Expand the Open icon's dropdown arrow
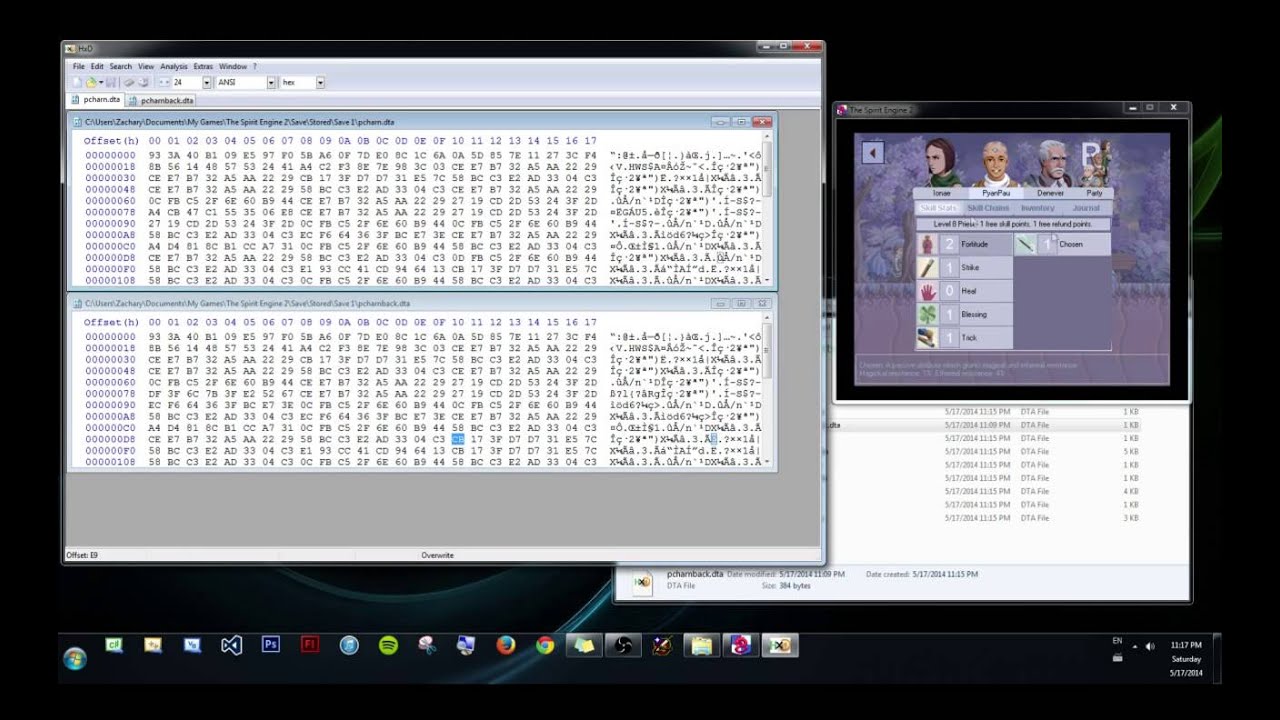The width and height of the screenshot is (1280, 720). pos(99,82)
